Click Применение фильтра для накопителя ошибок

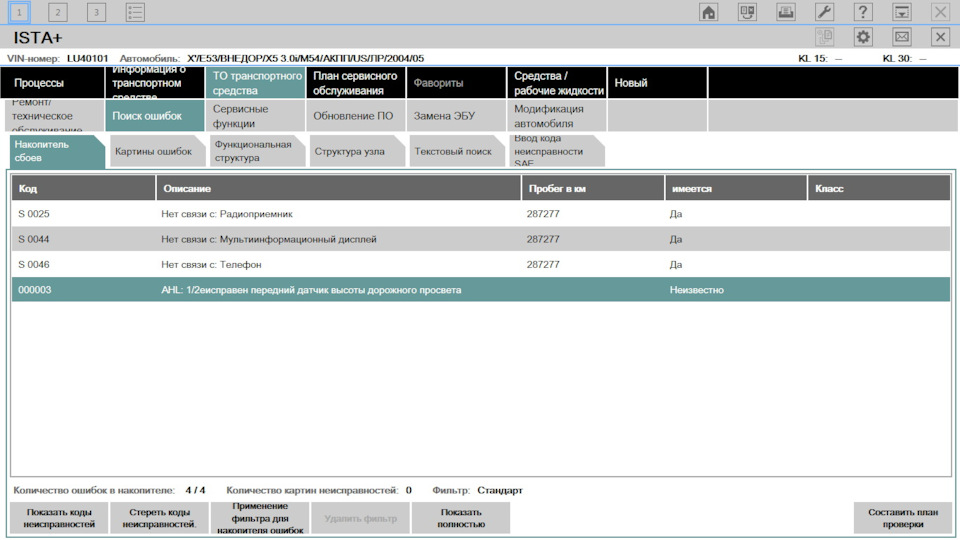click(260, 518)
